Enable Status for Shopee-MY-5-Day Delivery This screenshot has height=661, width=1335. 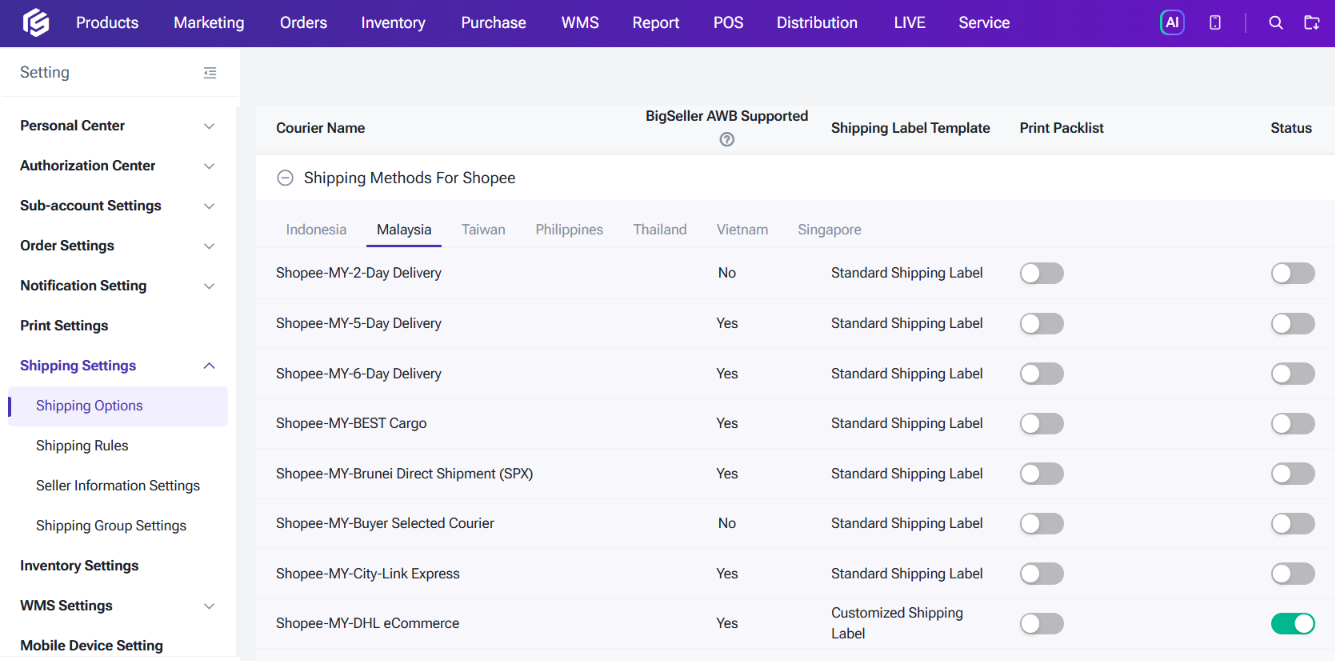click(x=1293, y=323)
